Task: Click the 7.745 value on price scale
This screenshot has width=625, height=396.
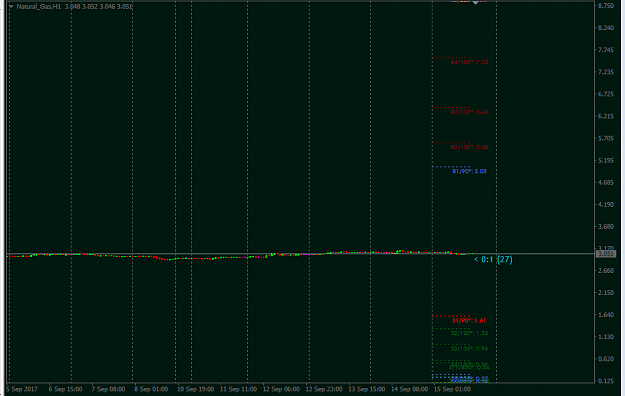Action: tap(606, 50)
